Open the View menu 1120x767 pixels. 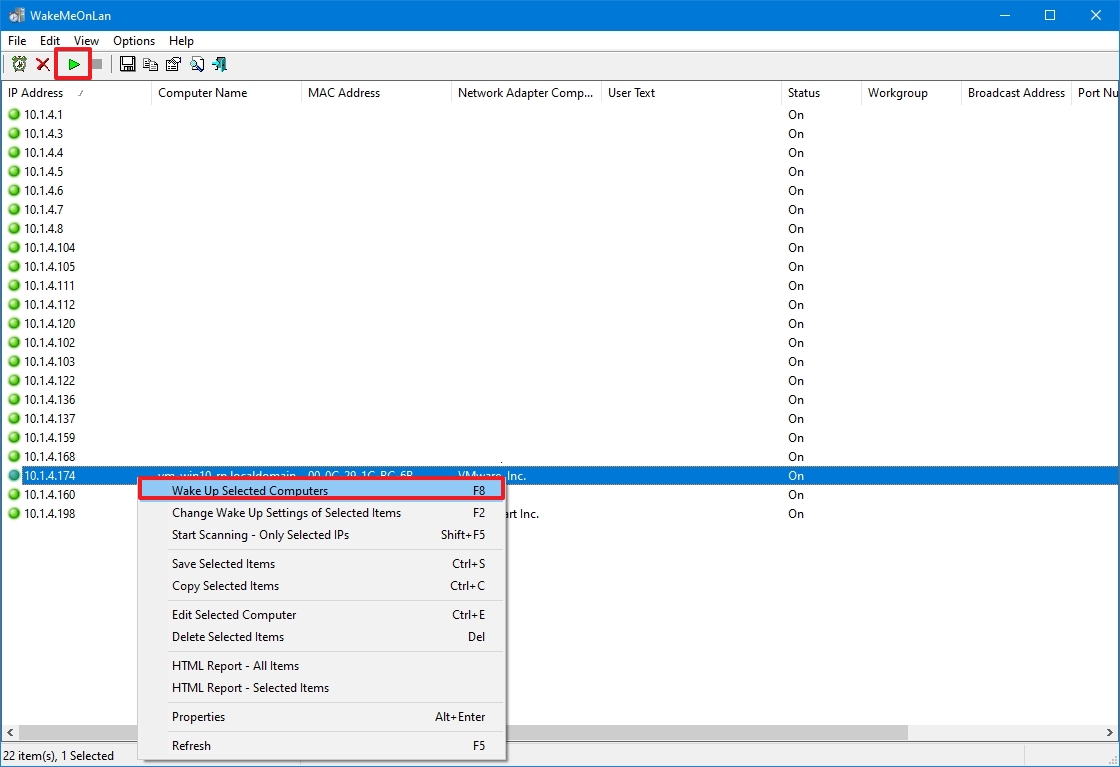pyautogui.click(x=86, y=41)
